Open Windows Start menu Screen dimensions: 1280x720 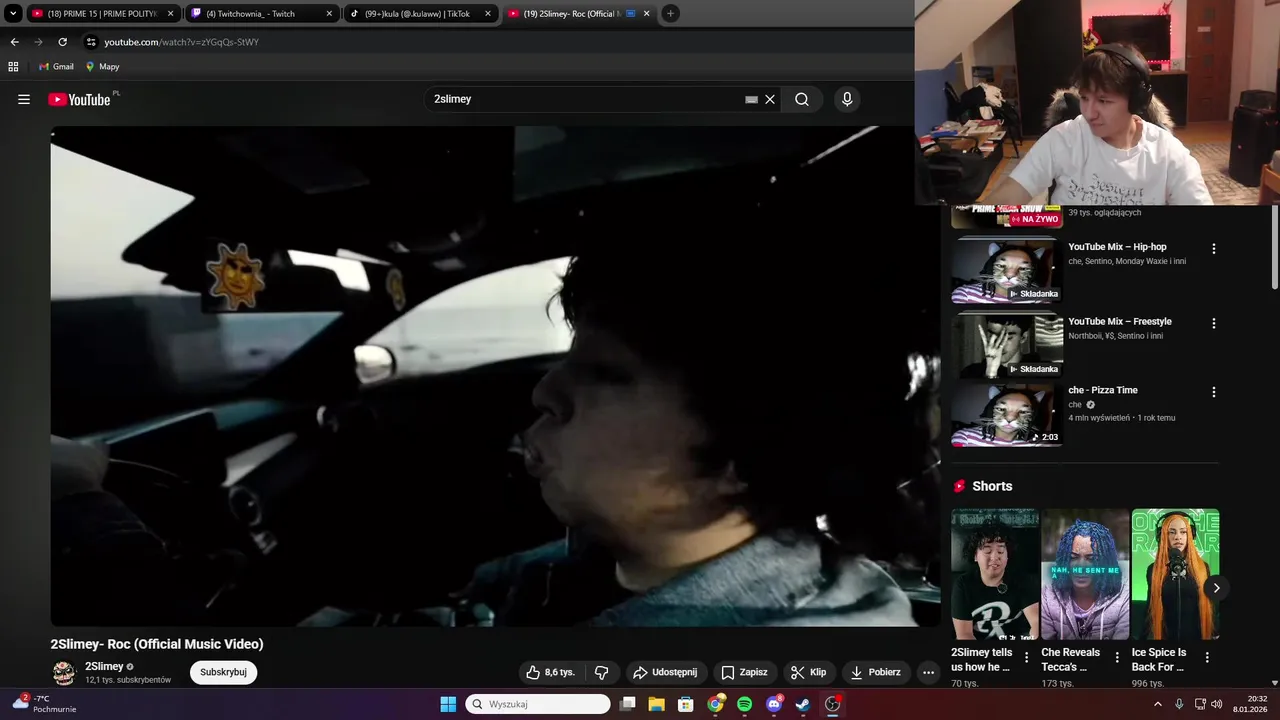(448, 704)
